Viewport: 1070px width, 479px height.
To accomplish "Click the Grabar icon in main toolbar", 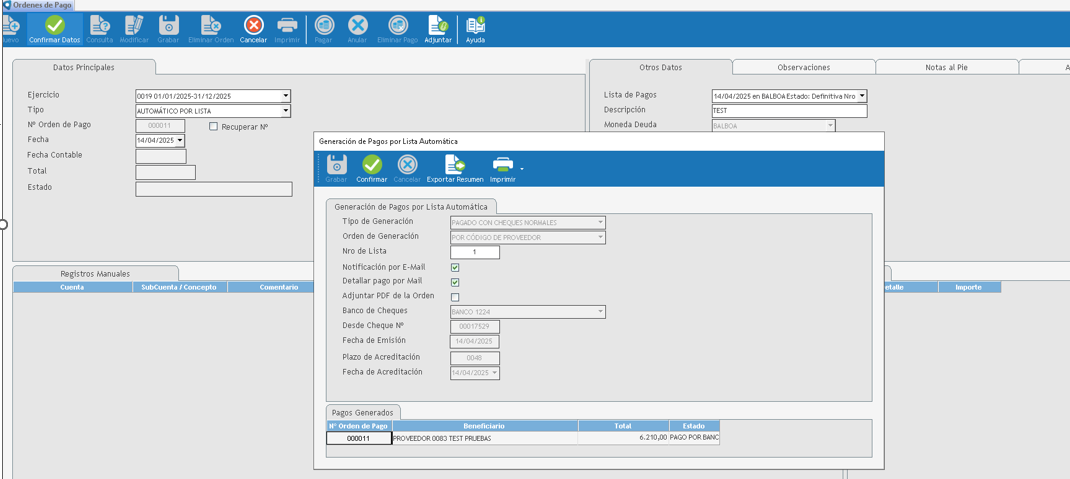I will [x=168, y=28].
